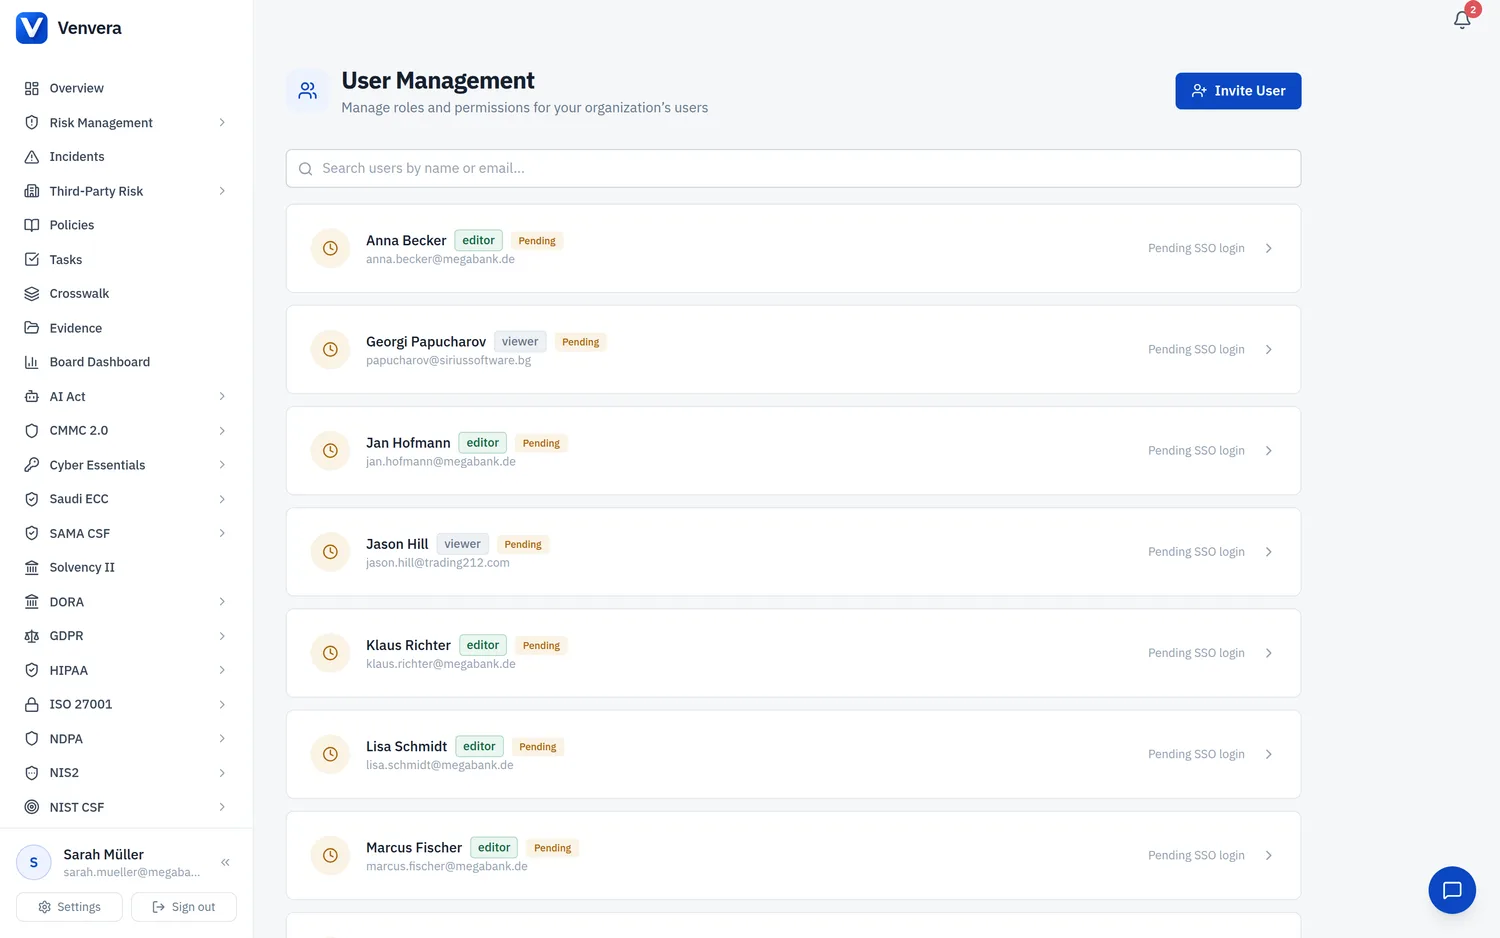Click email papucharov@siriussoftware.bg
Screen dimensions: 1500x938
[x=449, y=360]
